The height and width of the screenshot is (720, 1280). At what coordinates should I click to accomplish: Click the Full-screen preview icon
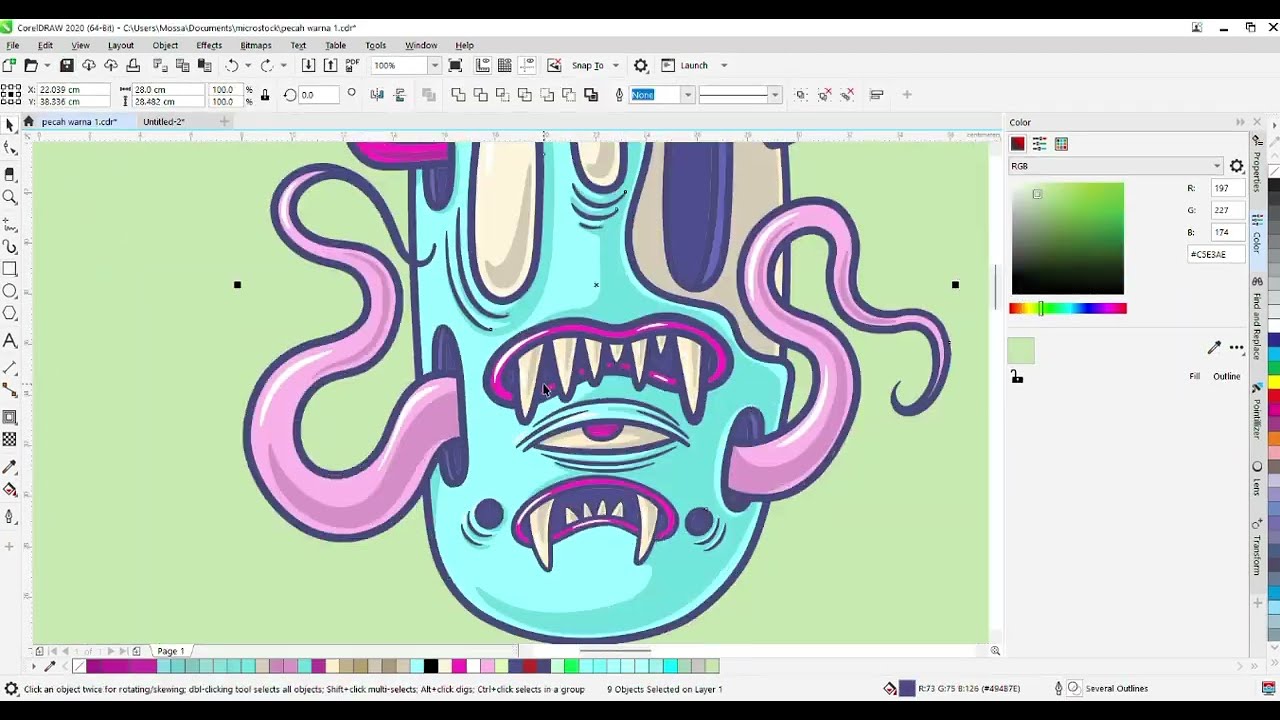click(456, 66)
